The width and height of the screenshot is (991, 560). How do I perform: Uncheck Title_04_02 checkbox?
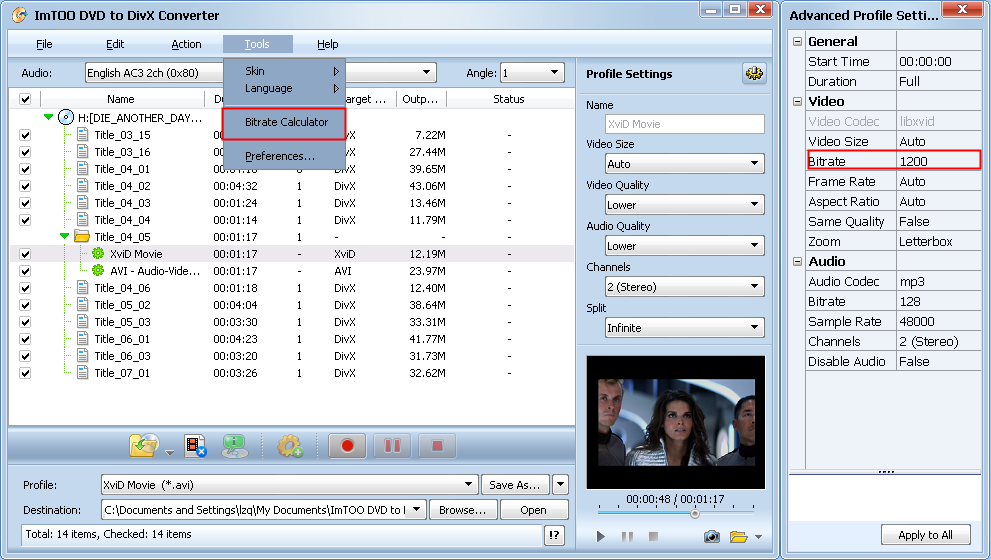point(25,186)
